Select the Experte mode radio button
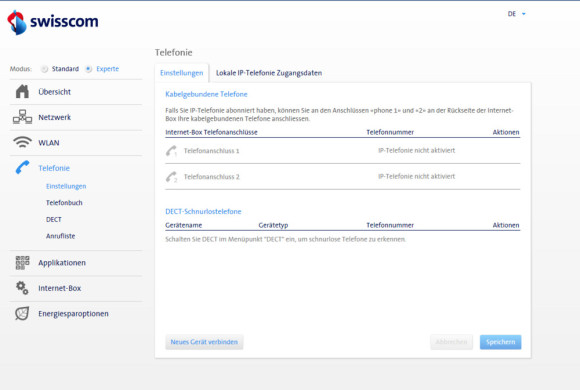The width and height of the screenshot is (580, 390). click(89, 69)
